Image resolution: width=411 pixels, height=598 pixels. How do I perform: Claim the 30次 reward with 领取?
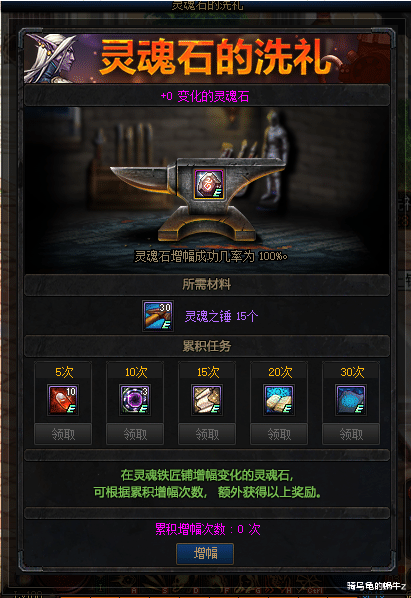click(351, 434)
